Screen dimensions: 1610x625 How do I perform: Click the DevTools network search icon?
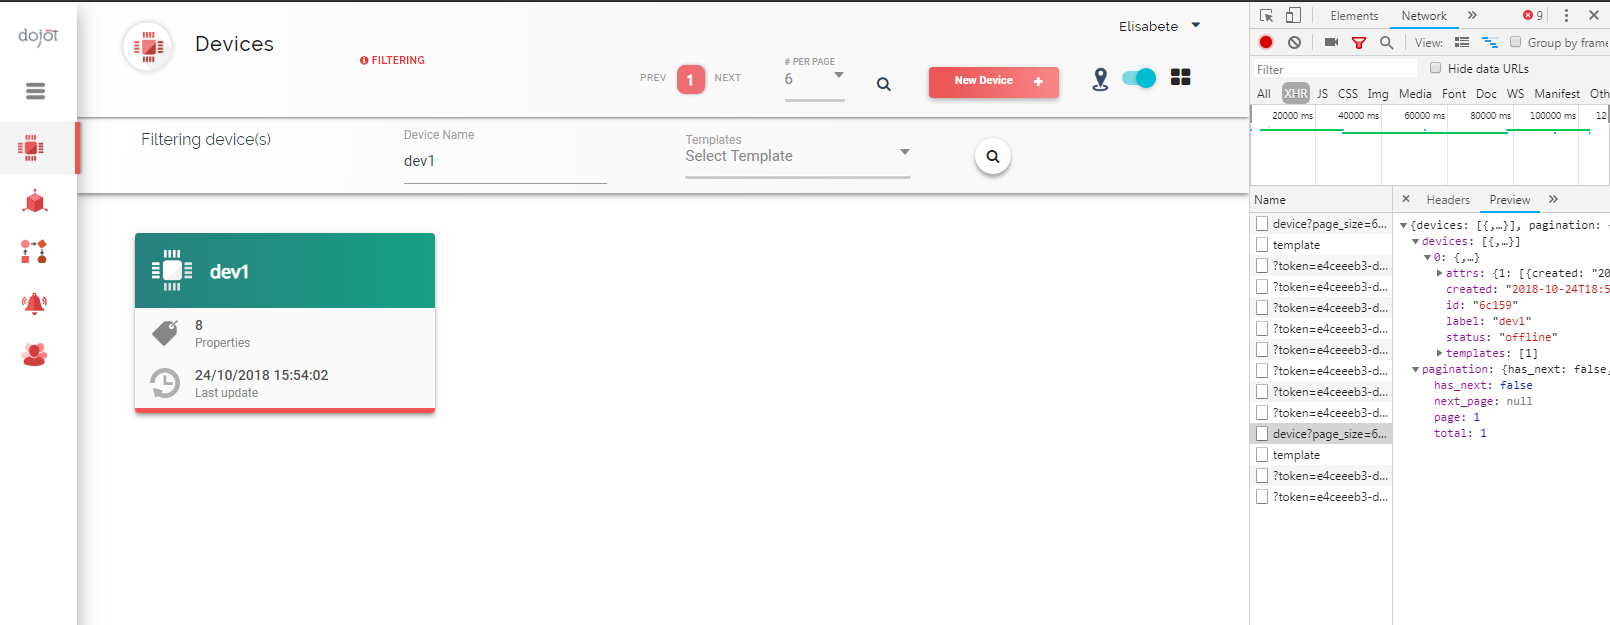click(1386, 42)
